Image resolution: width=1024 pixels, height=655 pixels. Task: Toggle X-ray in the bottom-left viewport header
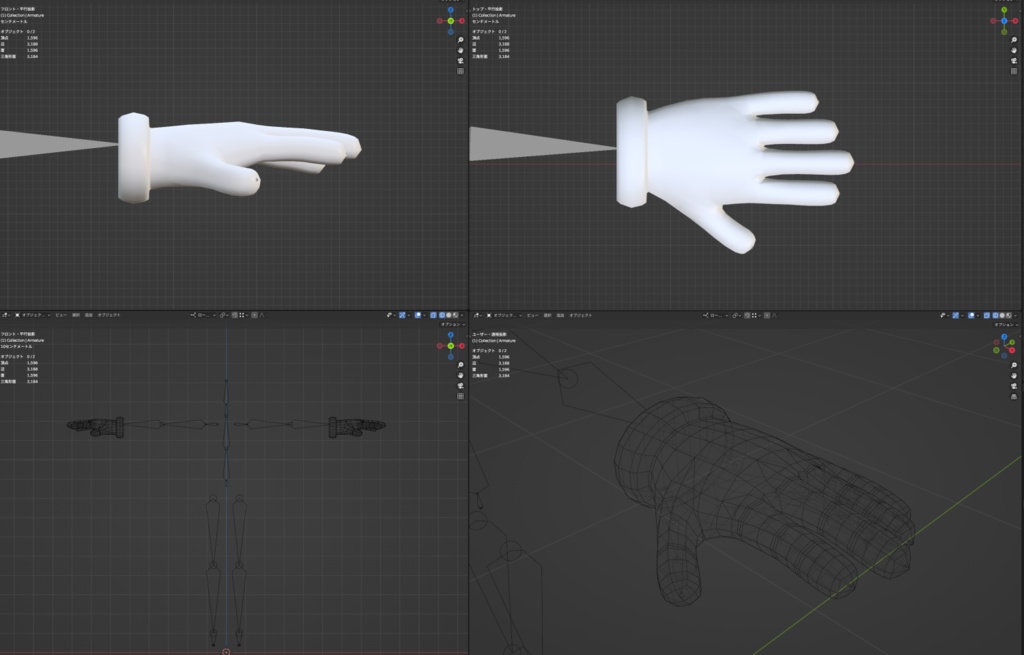(433, 315)
